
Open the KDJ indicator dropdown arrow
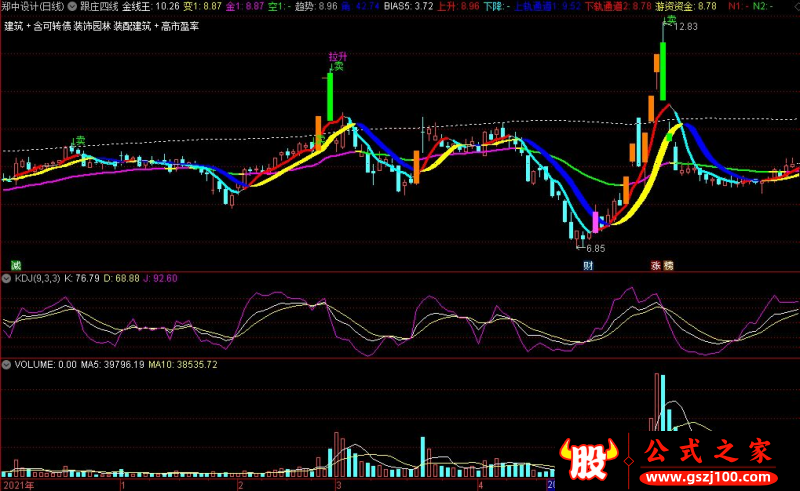pyautogui.click(x=6, y=279)
